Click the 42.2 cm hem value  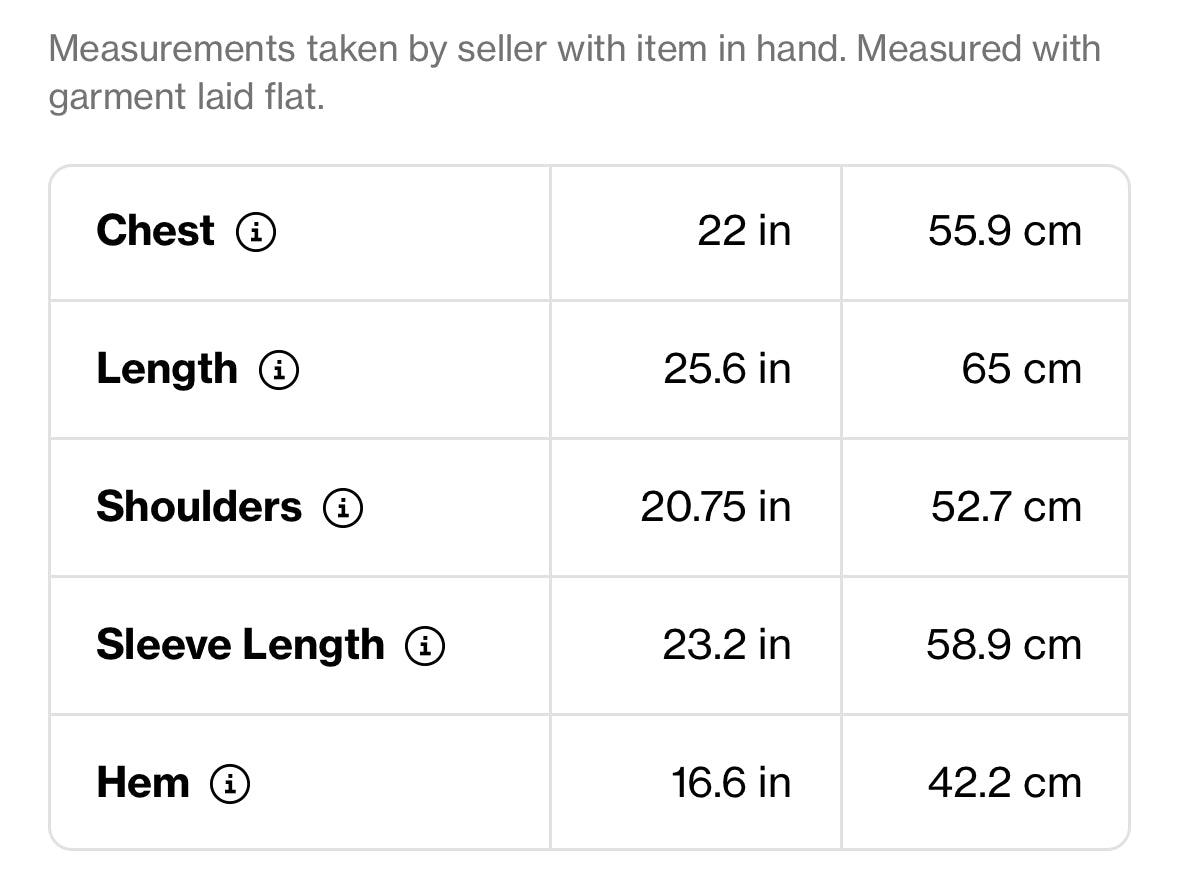pyautogui.click(x=1005, y=783)
